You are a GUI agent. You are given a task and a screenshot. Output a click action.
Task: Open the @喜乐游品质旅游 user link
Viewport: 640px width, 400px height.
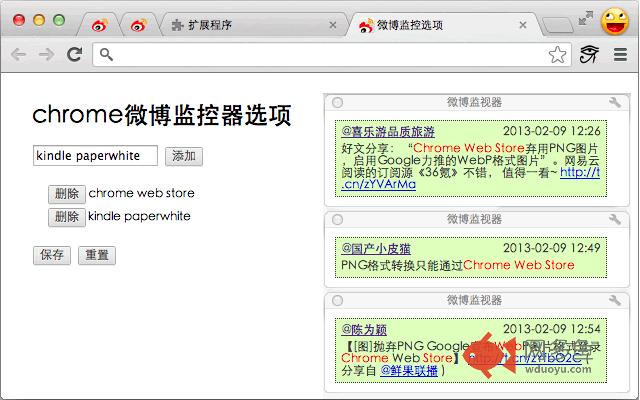(x=388, y=131)
